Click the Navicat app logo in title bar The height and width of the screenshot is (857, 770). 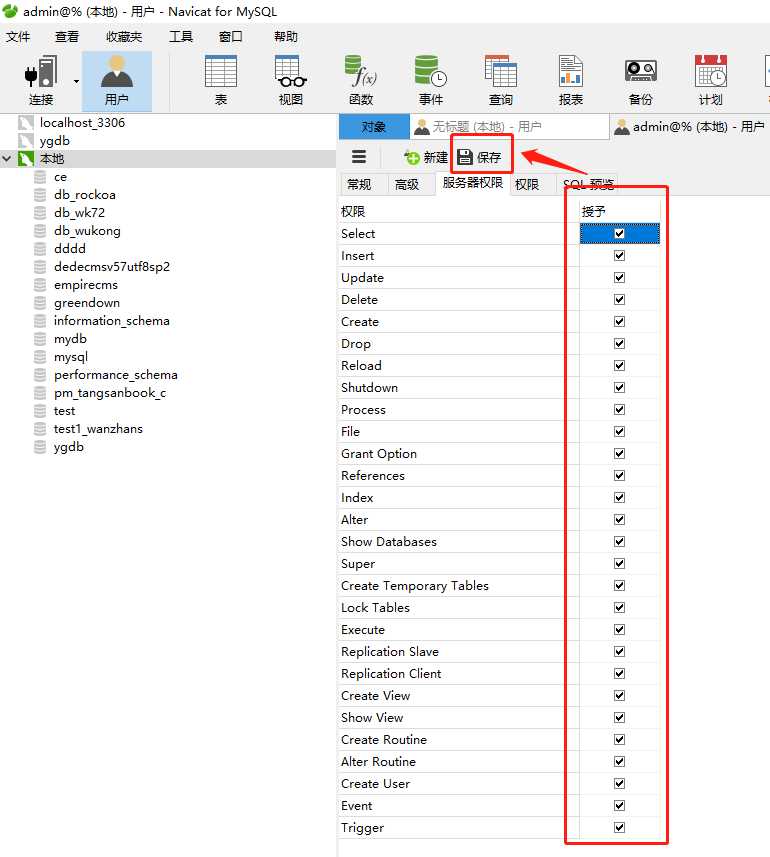[x=10, y=11]
